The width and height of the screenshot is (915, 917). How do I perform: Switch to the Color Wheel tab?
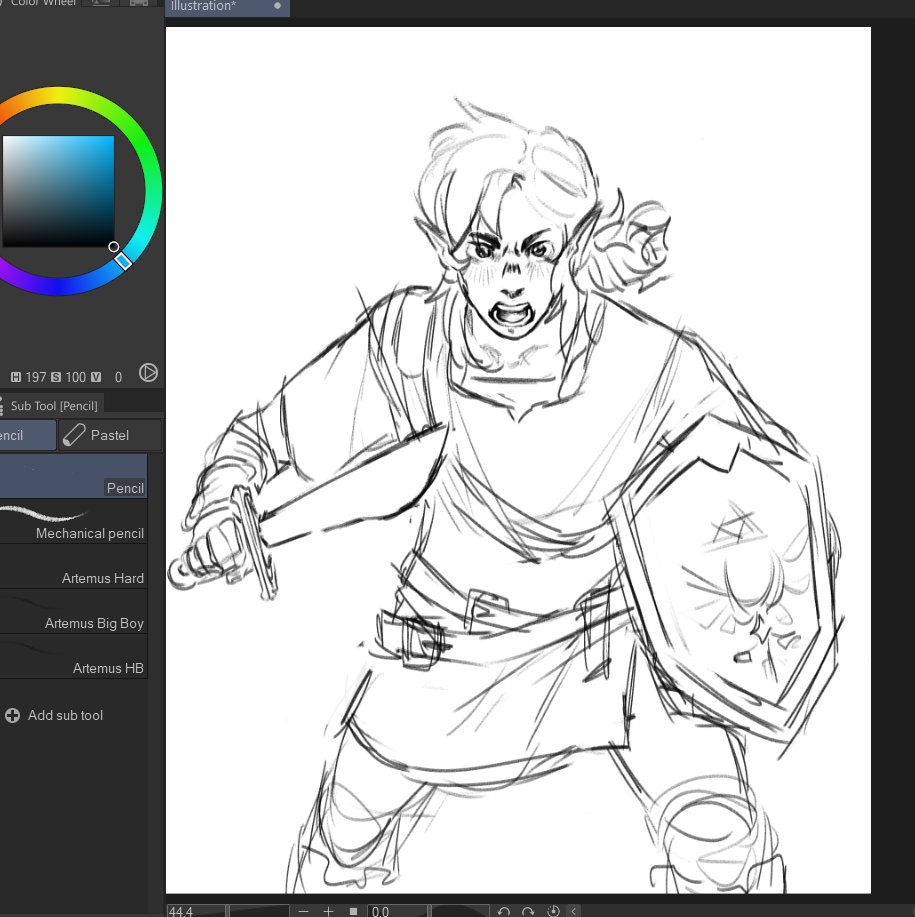41,3
